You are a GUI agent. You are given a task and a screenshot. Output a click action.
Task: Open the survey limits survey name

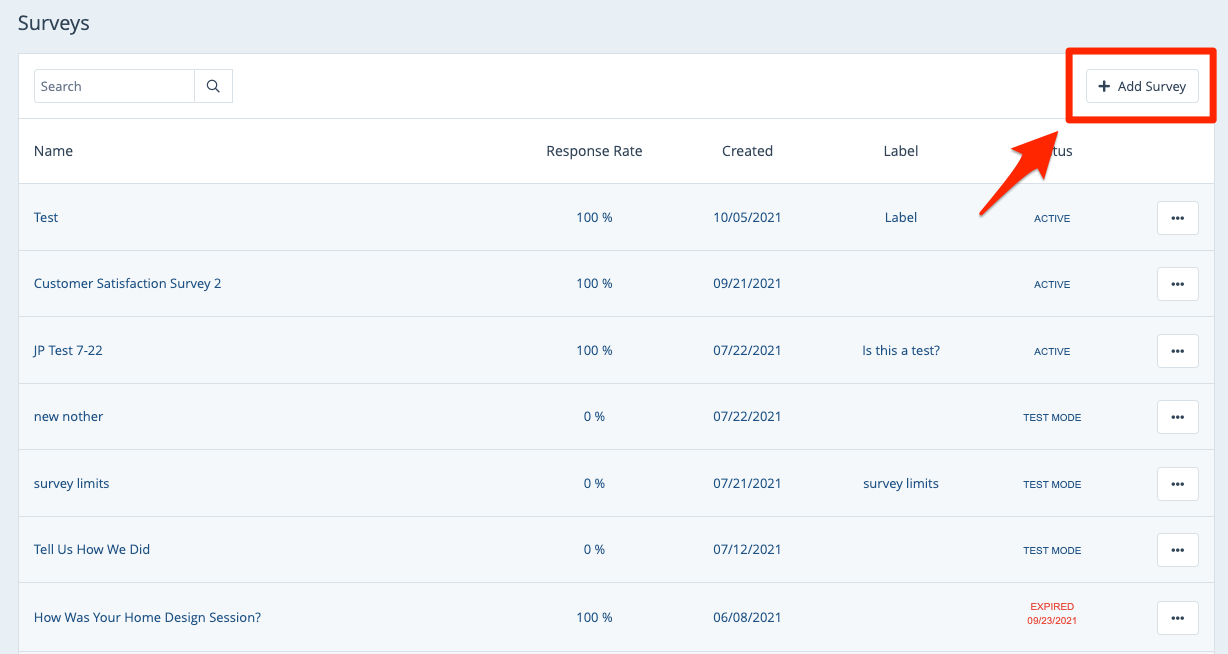71,484
